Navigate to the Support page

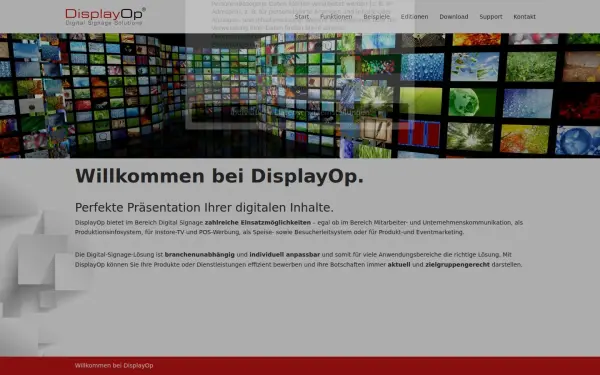pyautogui.click(x=491, y=16)
